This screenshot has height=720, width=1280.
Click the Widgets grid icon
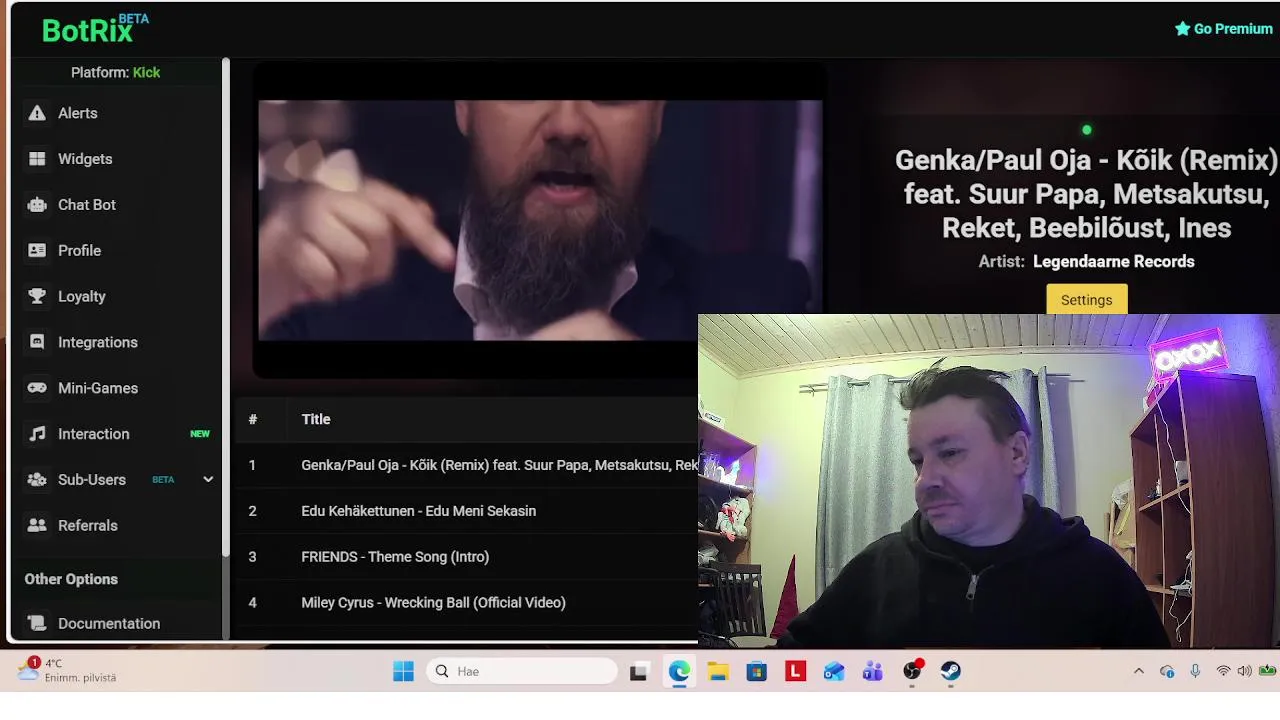pyautogui.click(x=37, y=159)
